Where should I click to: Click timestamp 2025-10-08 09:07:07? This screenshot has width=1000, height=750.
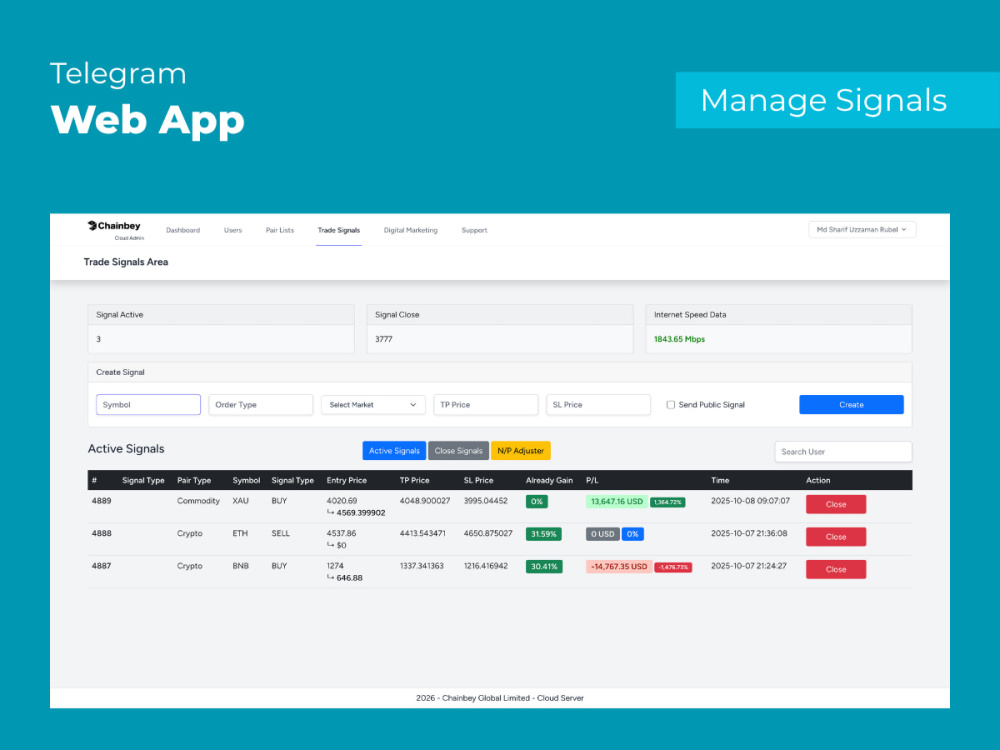pyautogui.click(x=751, y=501)
